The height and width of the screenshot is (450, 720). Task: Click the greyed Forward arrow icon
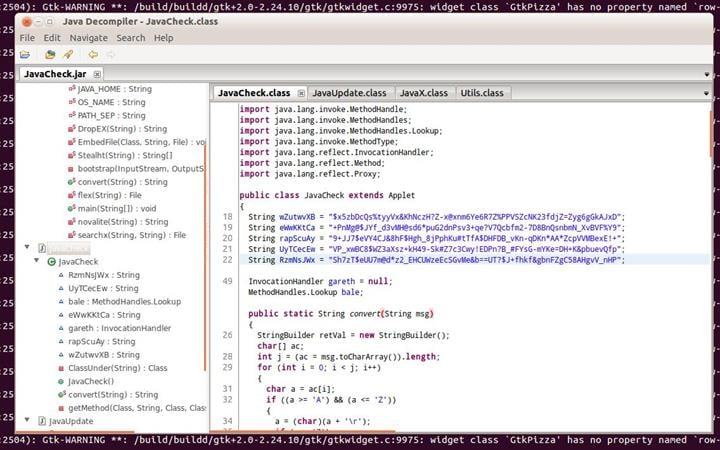(x=113, y=54)
